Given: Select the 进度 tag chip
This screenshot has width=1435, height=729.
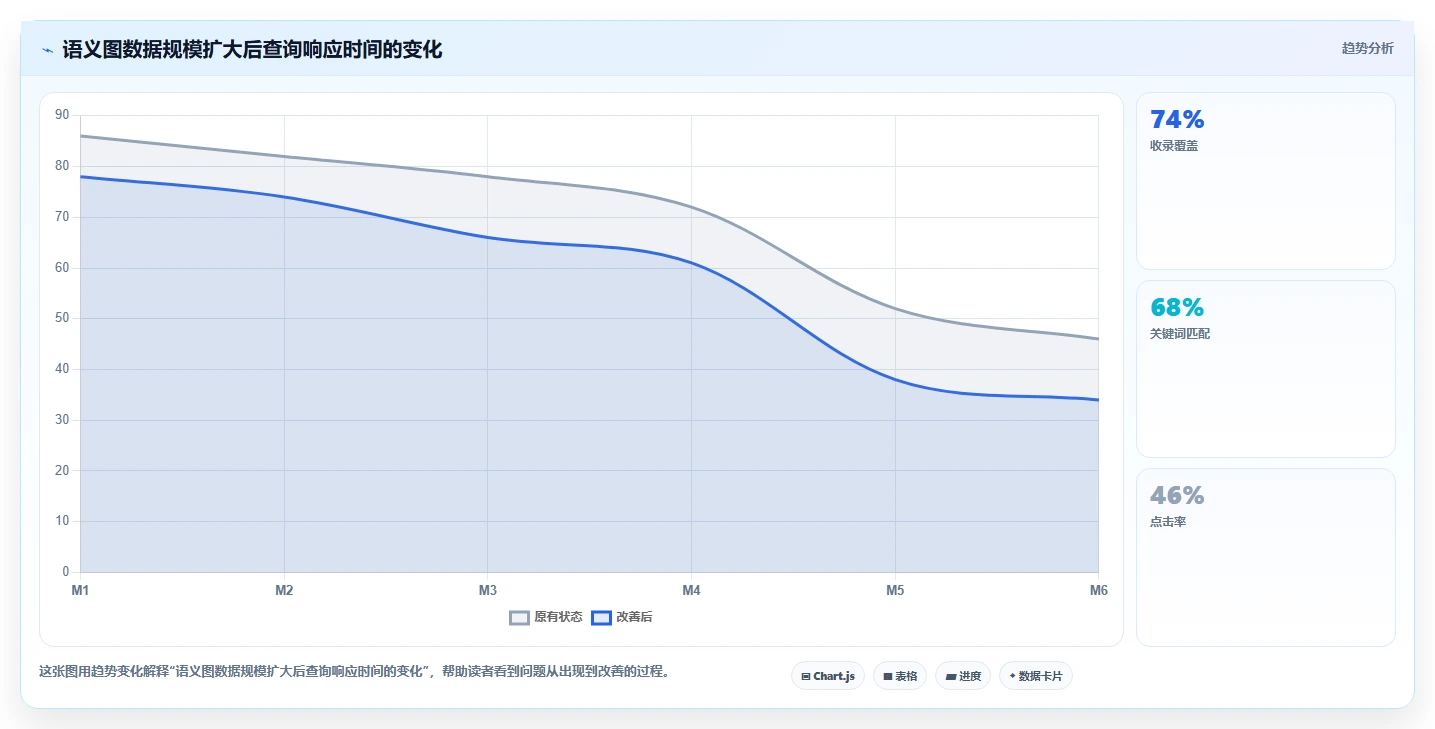Looking at the screenshot, I should [x=963, y=676].
